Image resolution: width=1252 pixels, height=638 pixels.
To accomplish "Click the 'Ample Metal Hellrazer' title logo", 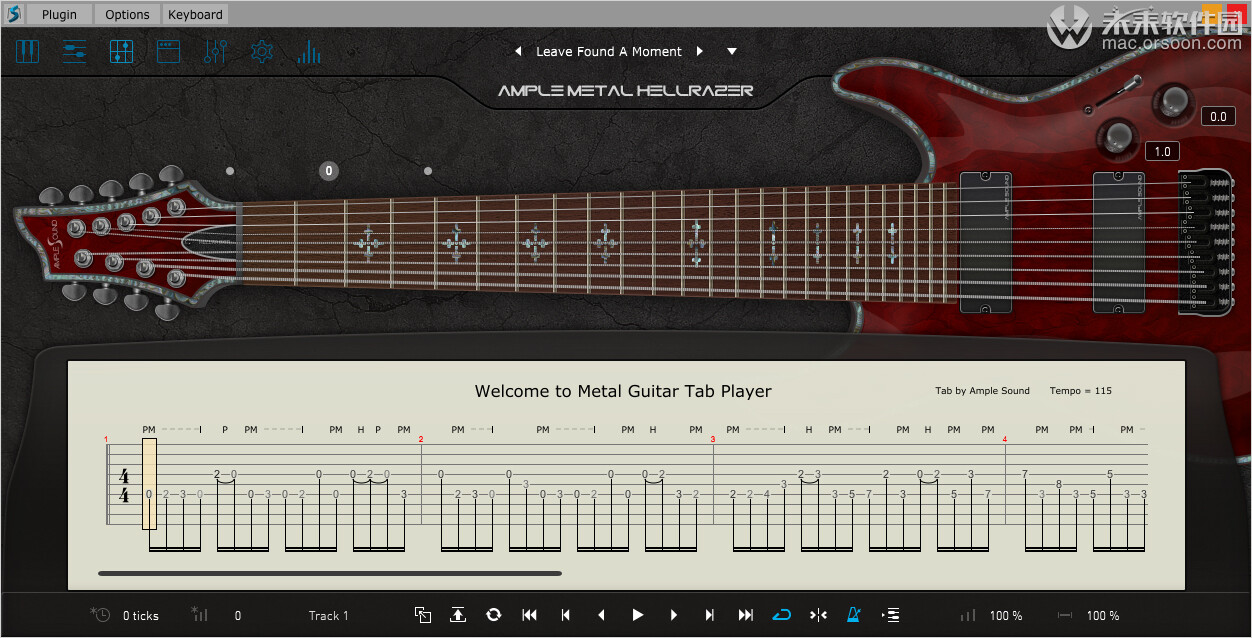I will point(626,91).
